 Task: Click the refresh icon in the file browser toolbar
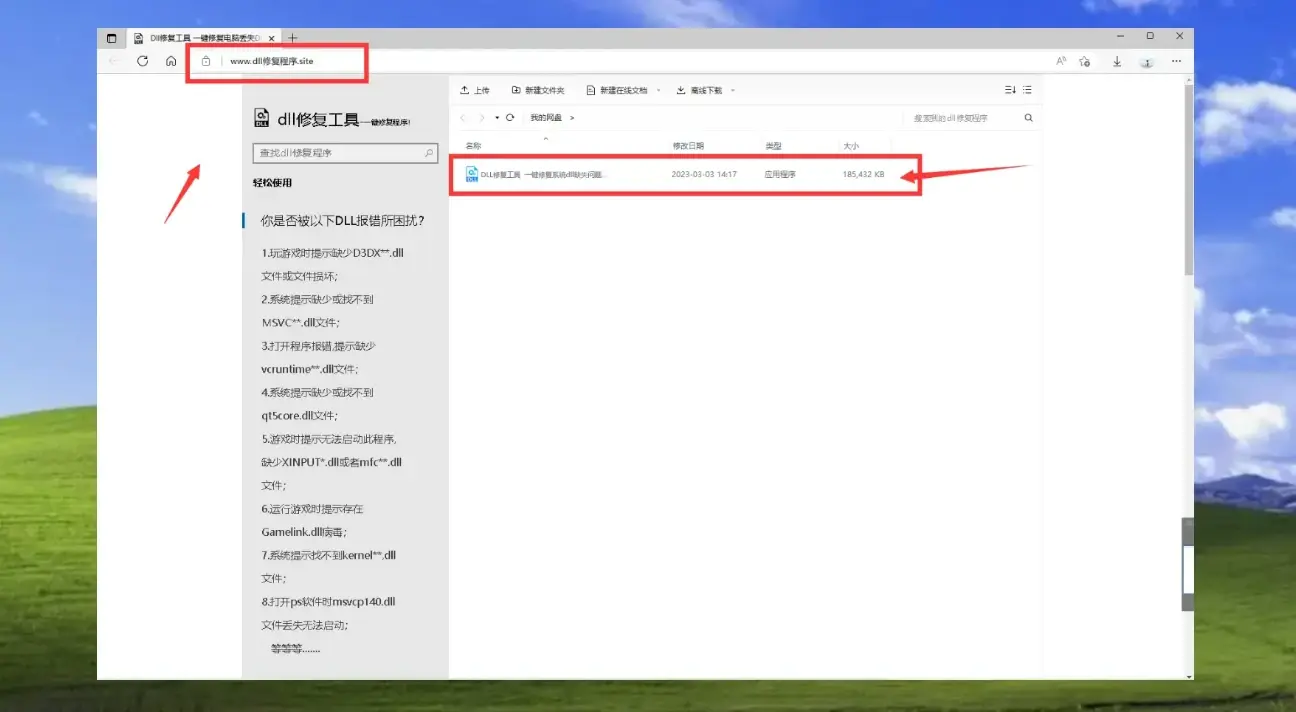510,117
